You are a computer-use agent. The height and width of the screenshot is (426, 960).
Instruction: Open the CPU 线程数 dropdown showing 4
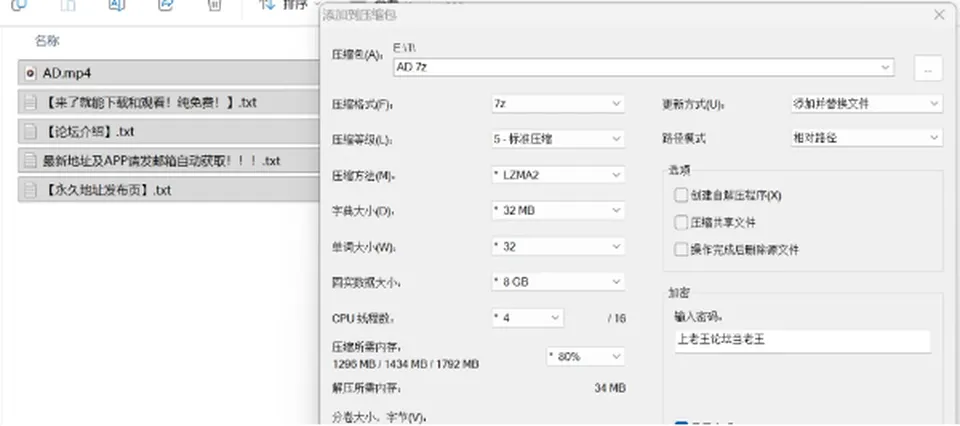coord(527,318)
